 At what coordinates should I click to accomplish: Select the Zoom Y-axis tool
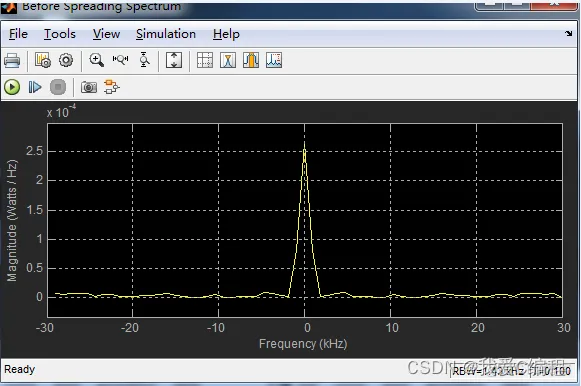pos(144,60)
